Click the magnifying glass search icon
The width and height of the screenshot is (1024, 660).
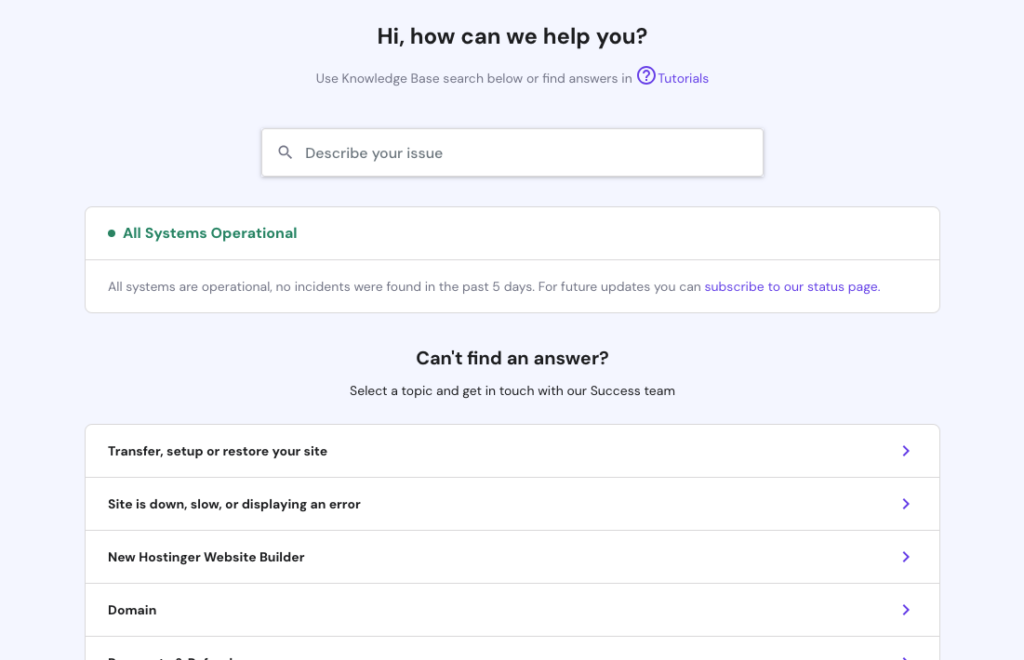(285, 152)
